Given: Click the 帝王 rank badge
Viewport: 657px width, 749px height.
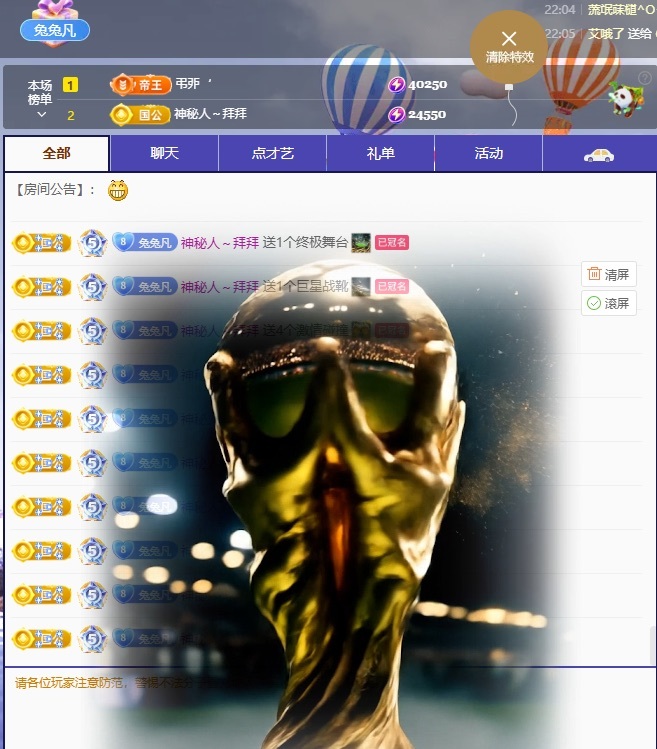Looking at the screenshot, I should coord(140,85).
